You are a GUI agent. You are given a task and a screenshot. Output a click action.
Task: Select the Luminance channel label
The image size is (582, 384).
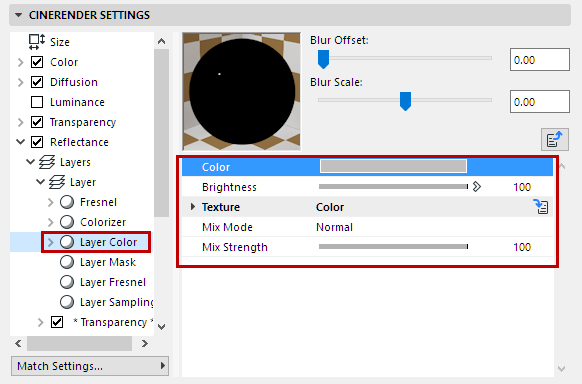click(77, 102)
